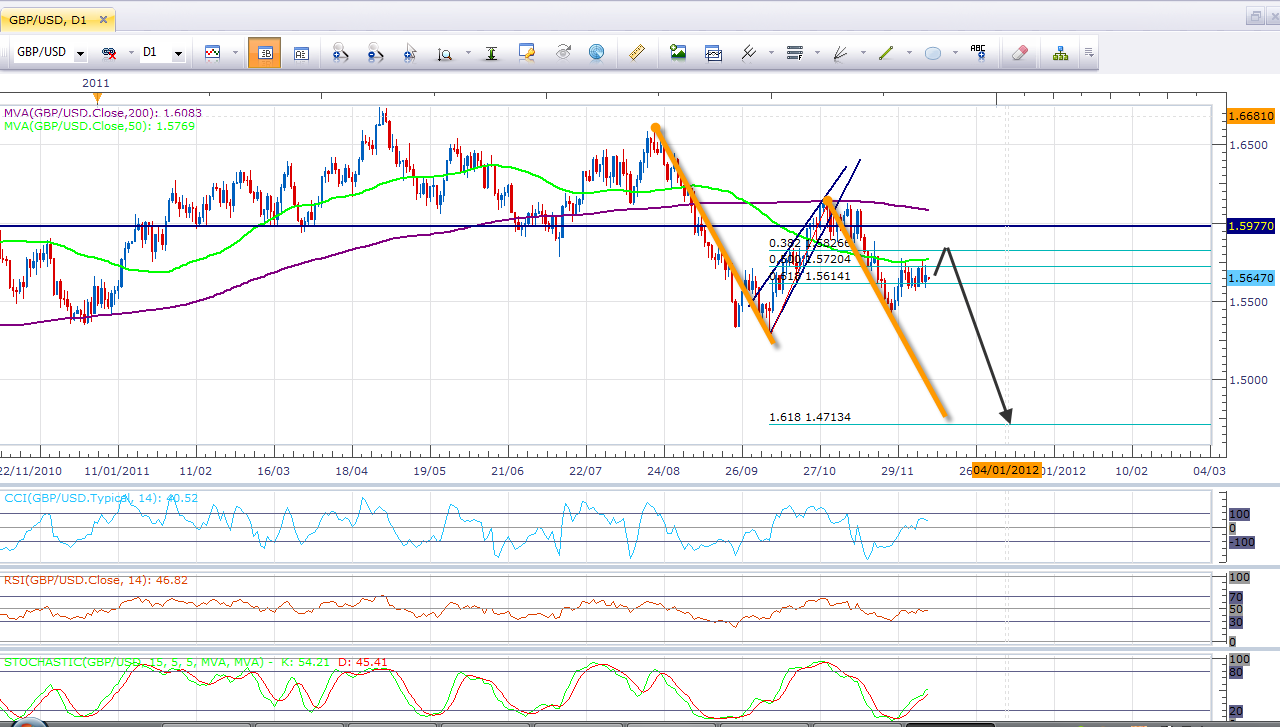Click the 11/01/2011 date axis label
The image size is (1280, 727).
pos(117,470)
